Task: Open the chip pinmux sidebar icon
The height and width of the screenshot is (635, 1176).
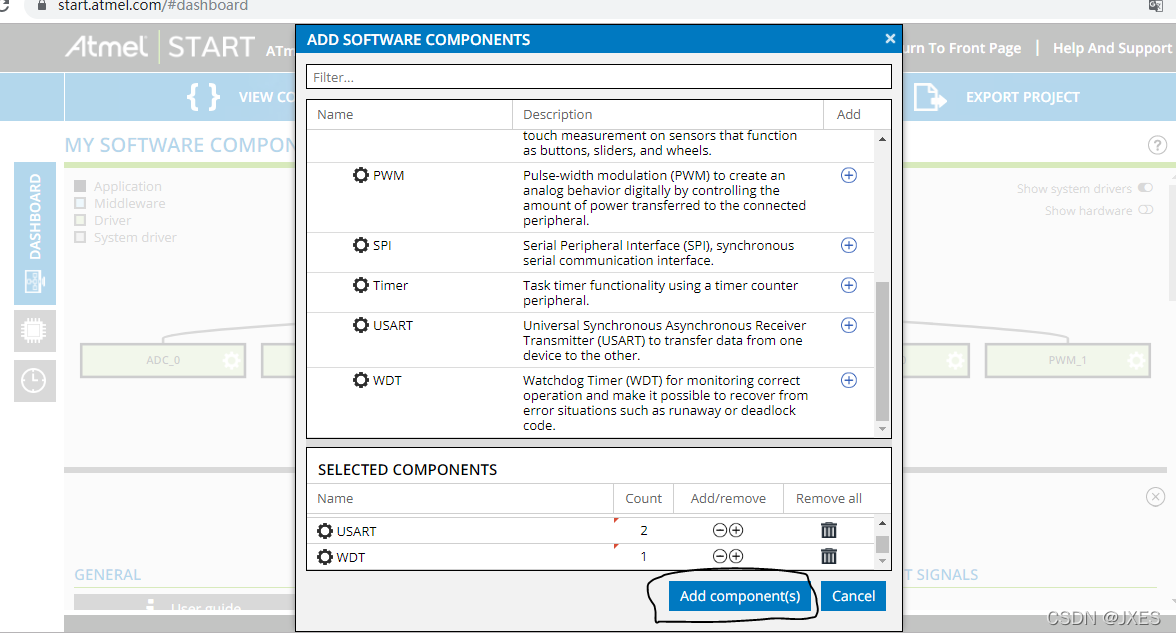Action: (34, 331)
